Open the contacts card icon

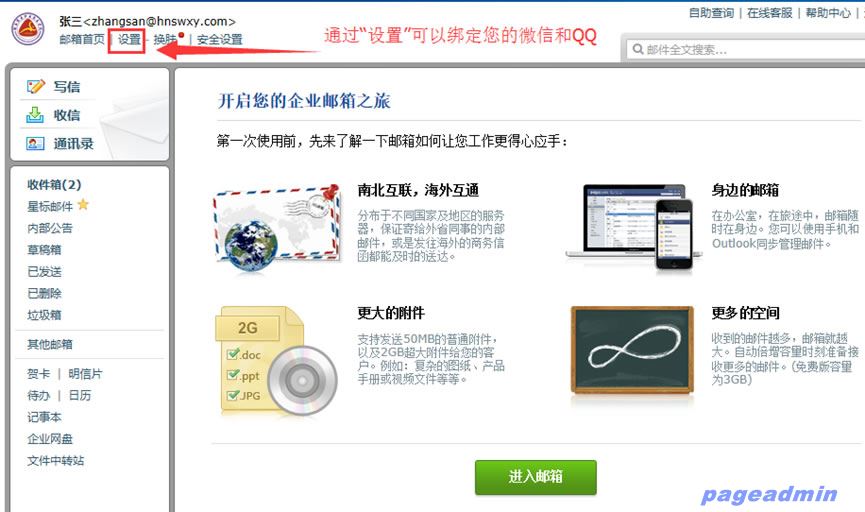[35, 143]
